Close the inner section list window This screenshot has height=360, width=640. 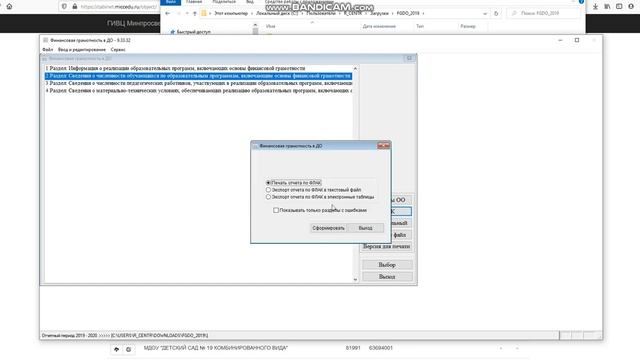409,58
